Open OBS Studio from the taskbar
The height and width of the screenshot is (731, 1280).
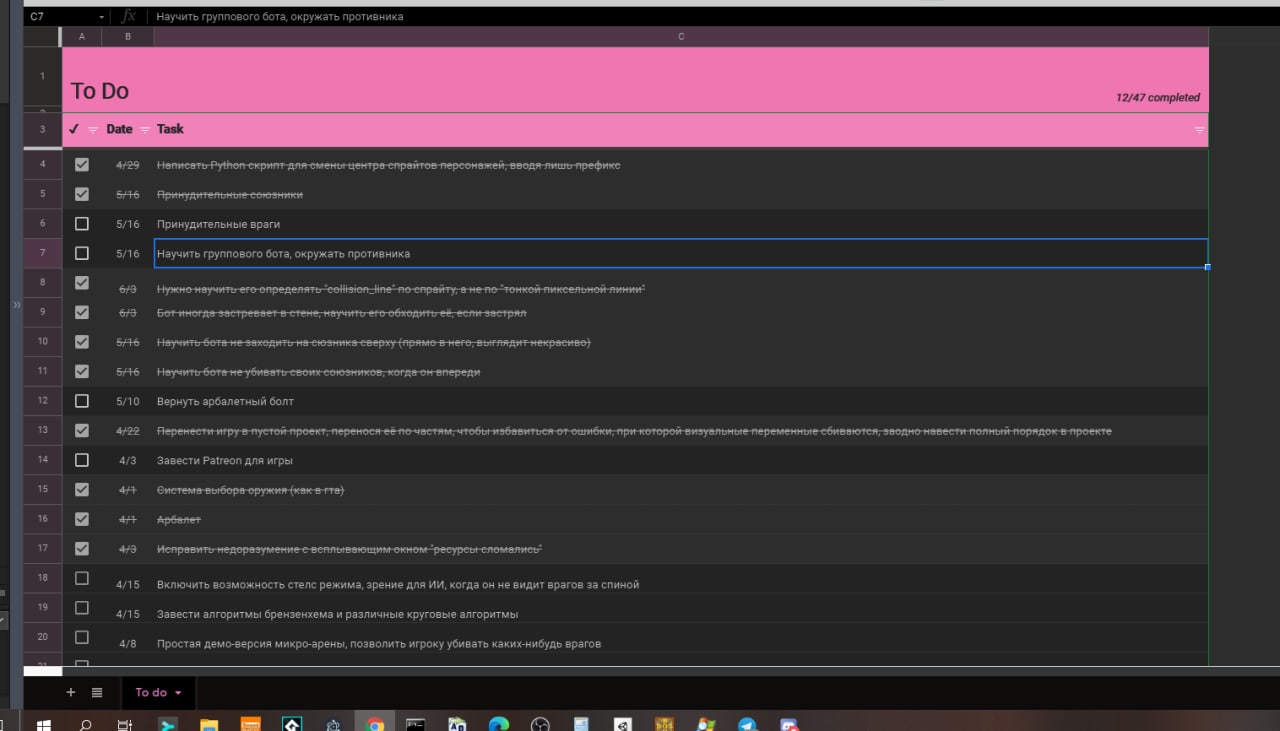(540, 725)
